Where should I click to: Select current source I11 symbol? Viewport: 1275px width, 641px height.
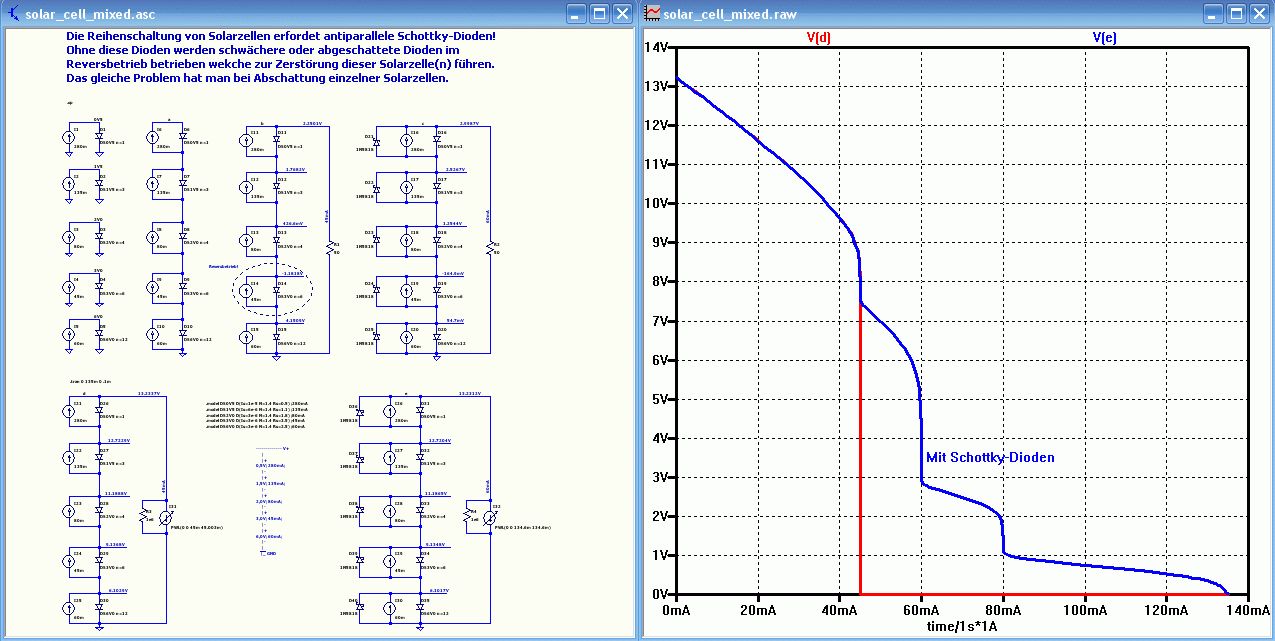click(x=246, y=141)
